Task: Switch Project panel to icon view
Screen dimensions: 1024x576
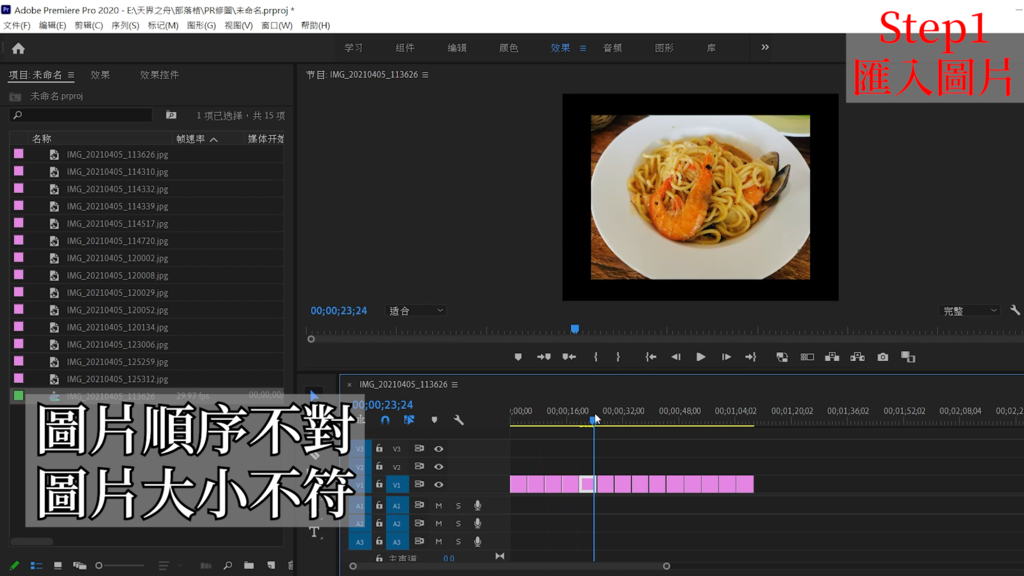Action: 57,566
